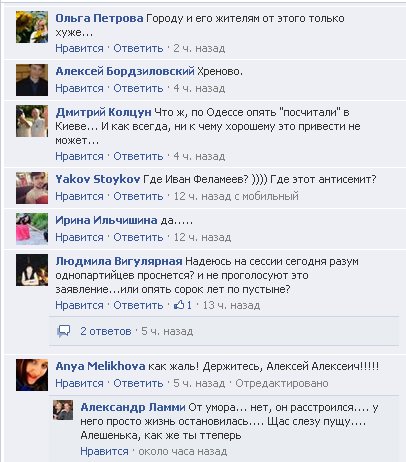406x462 pixels.
Task: Open Дмитрий Колцун's profile name link
Action: pyautogui.click(x=103, y=112)
